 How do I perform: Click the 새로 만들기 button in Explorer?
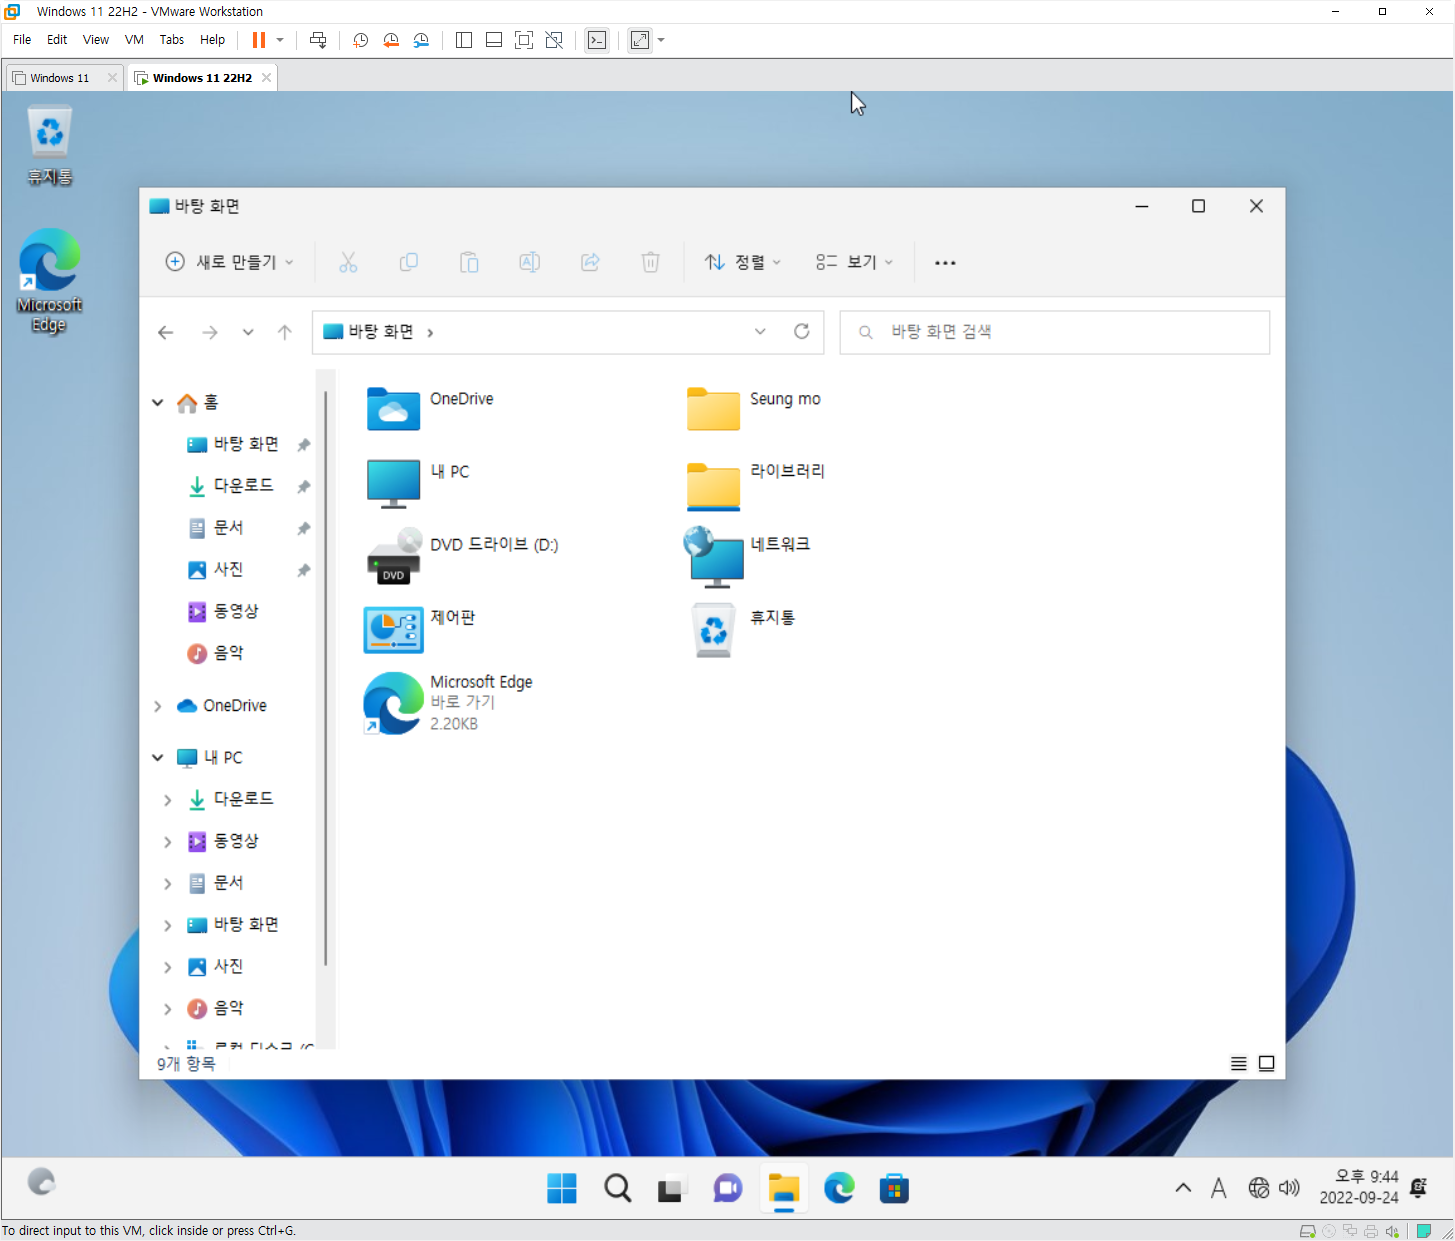pos(229,262)
